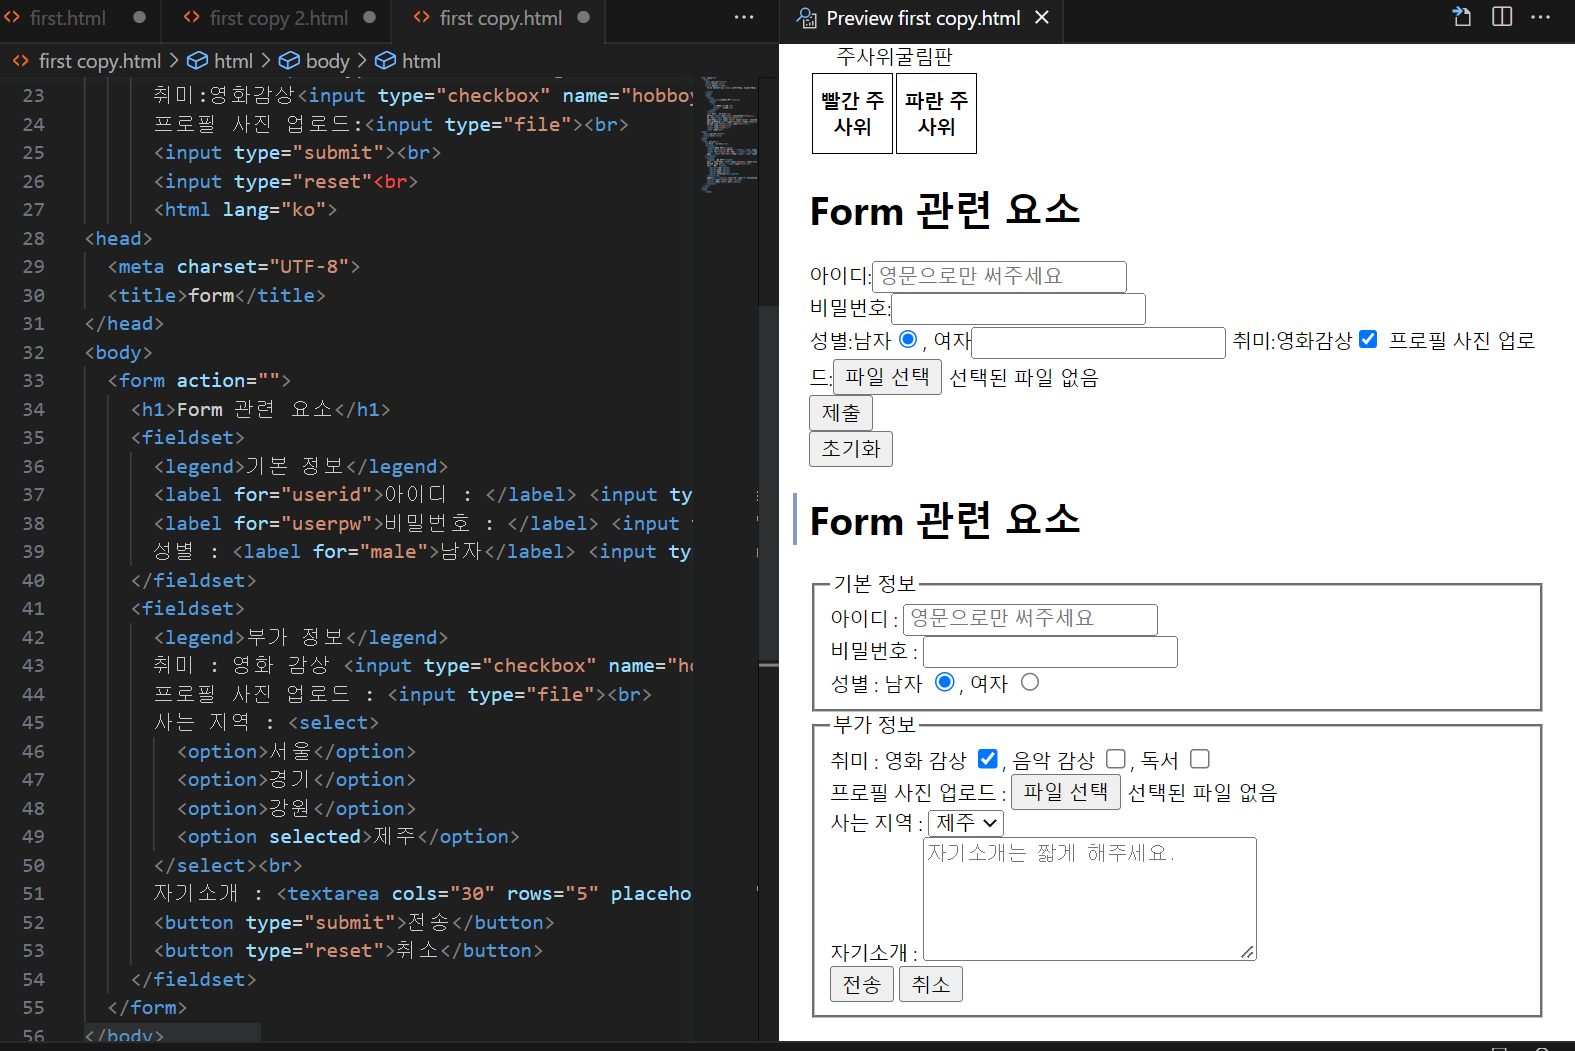Open the editor group more actions menu
1575x1051 pixels.
pos(744,18)
